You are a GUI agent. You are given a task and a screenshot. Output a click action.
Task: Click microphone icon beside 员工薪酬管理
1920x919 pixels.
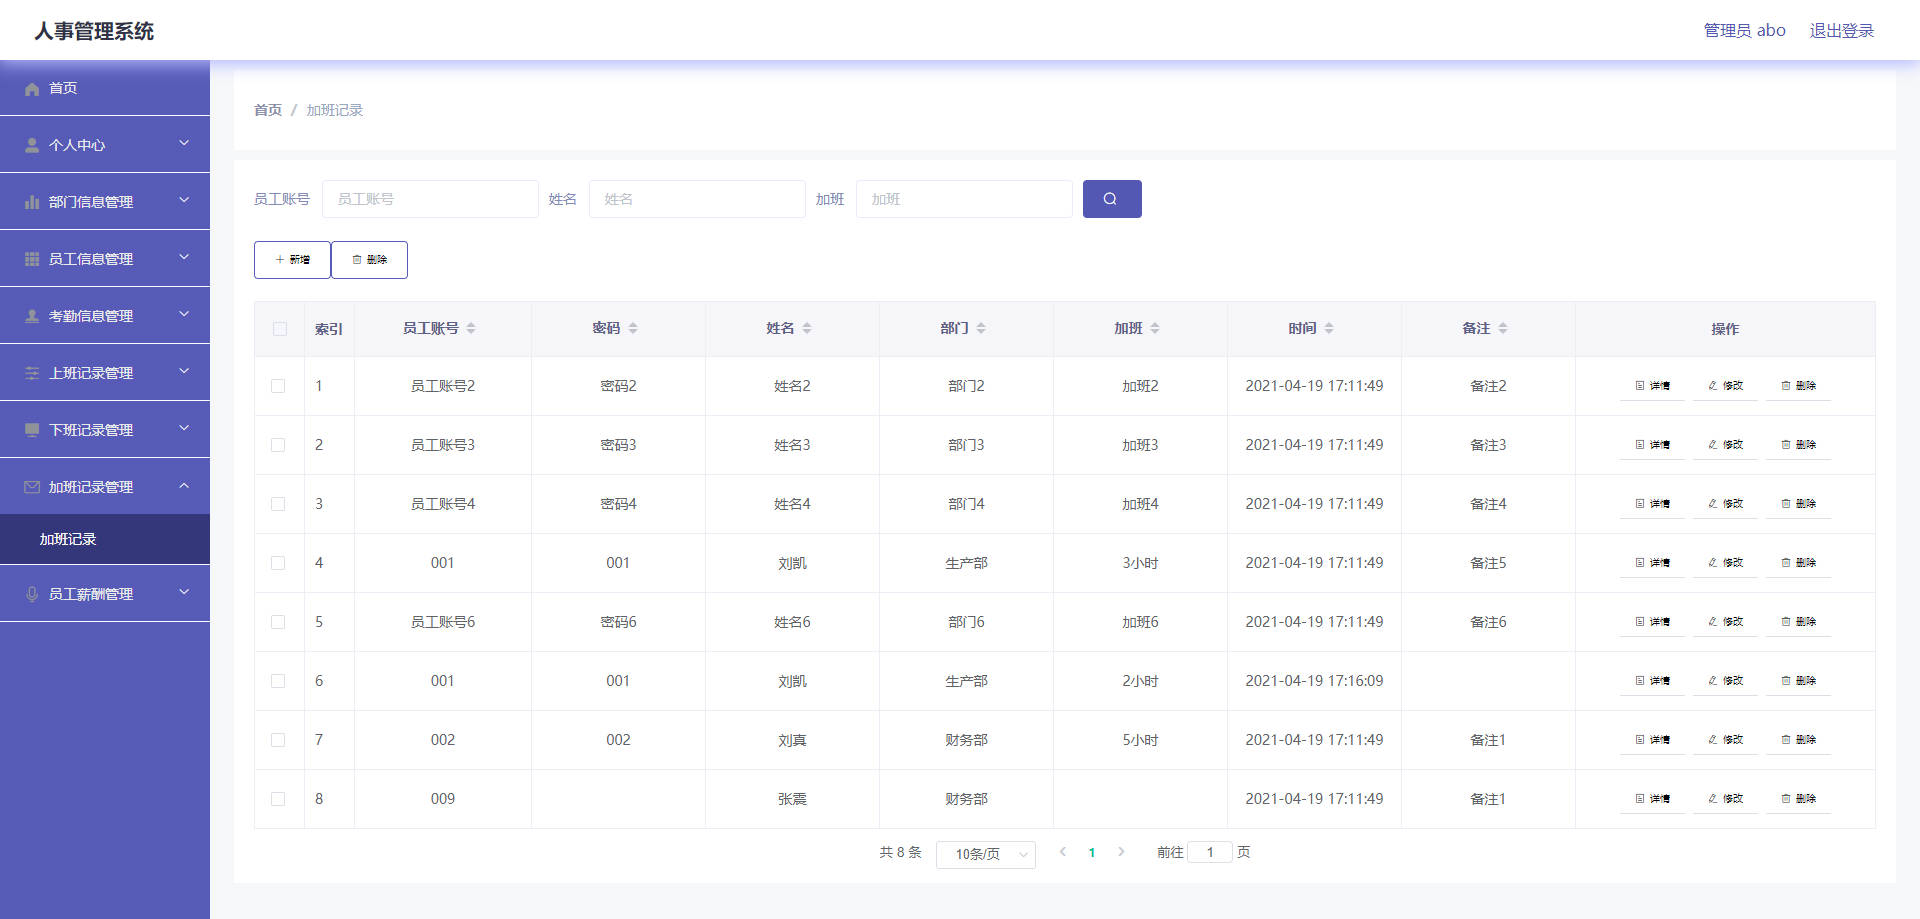32,594
